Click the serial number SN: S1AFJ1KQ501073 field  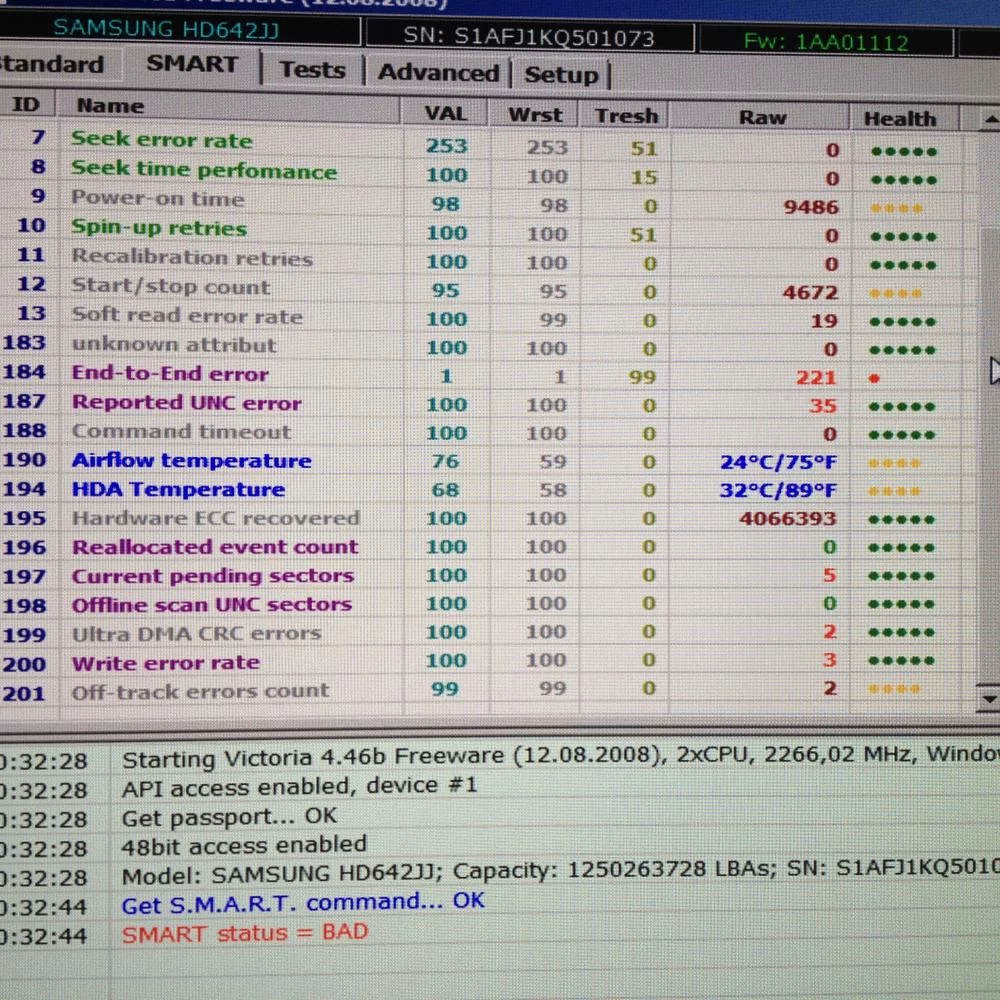pyautogui.click(x=529, y=37)
